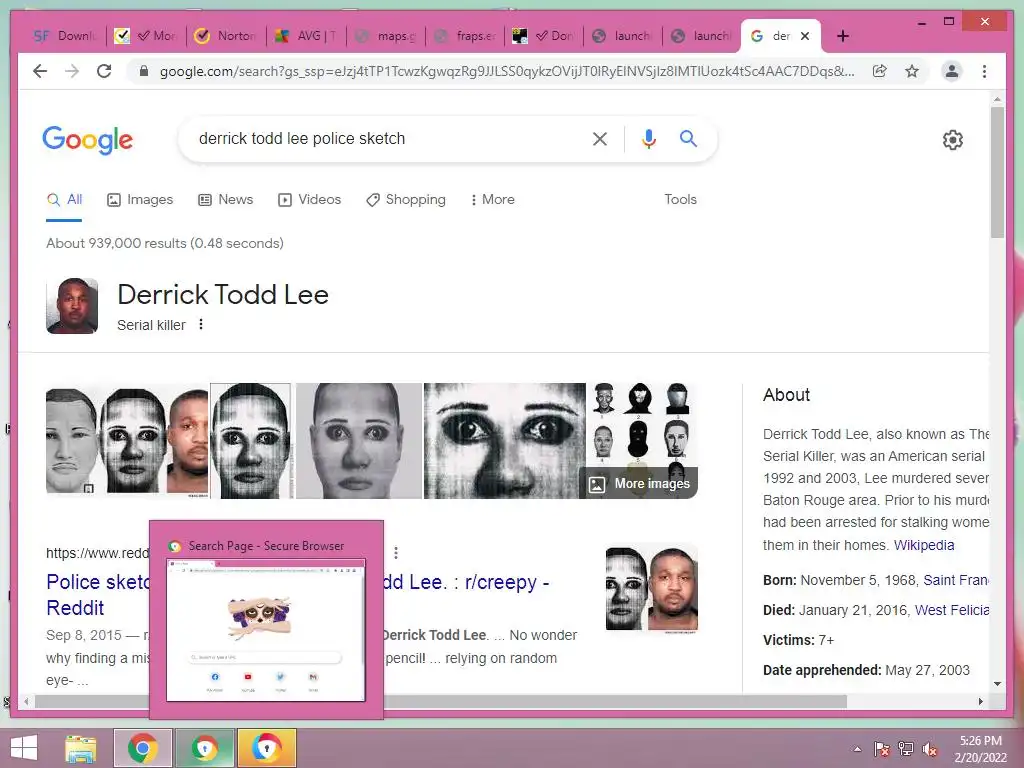Click the vertical scrollbar thumb
Image resolution: width=1024 pixels, height=768 pixels.
click(x=997, y=172)
